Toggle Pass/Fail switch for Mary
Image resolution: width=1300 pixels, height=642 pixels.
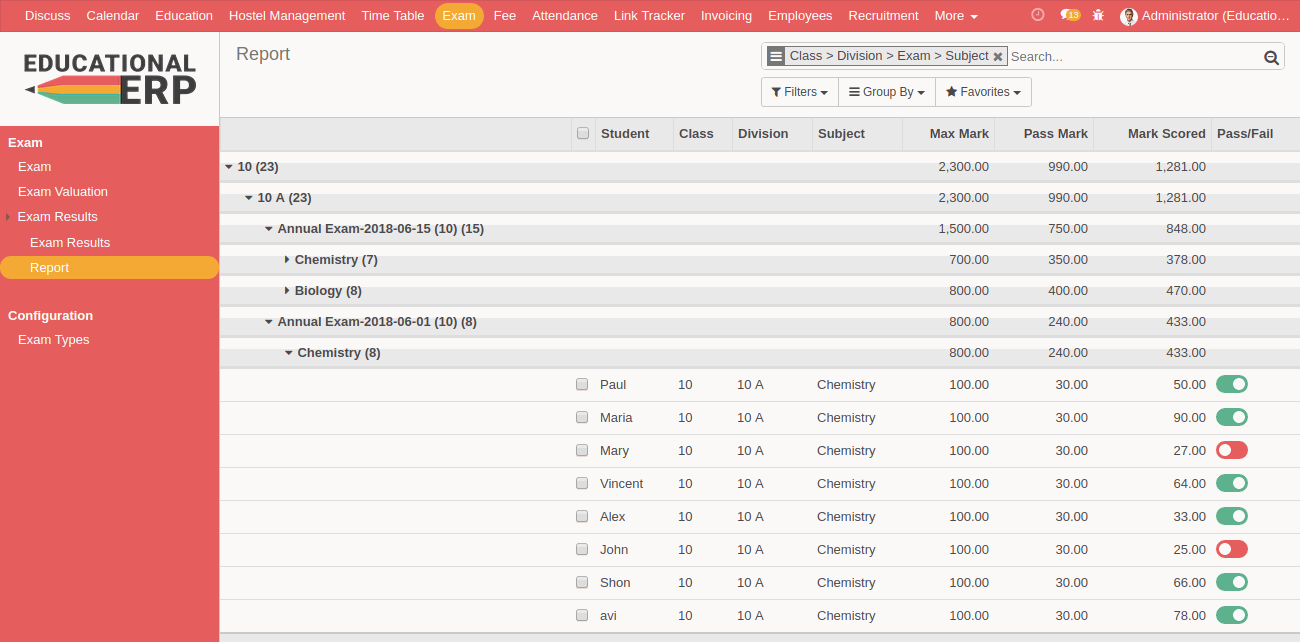click(1231, 450)
